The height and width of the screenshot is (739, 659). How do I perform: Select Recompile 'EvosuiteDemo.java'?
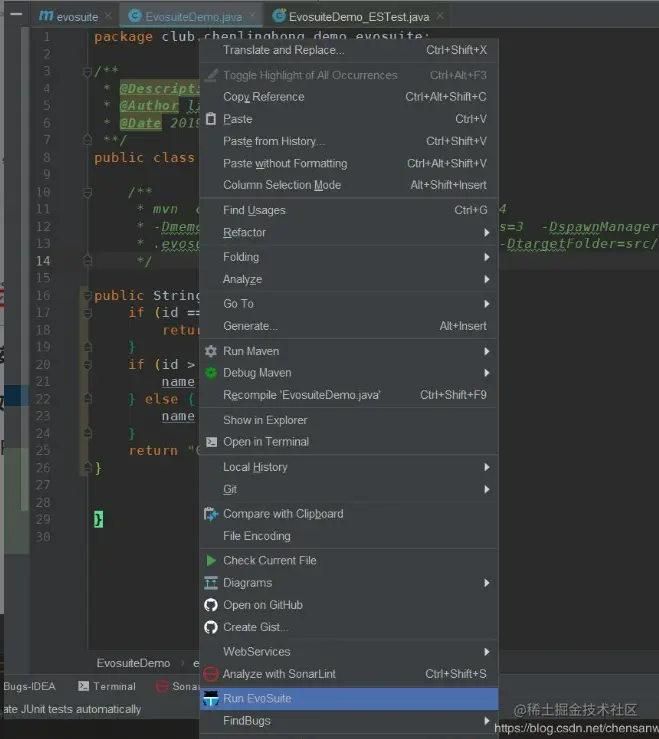pyautogui.click(x=349, y=394)
